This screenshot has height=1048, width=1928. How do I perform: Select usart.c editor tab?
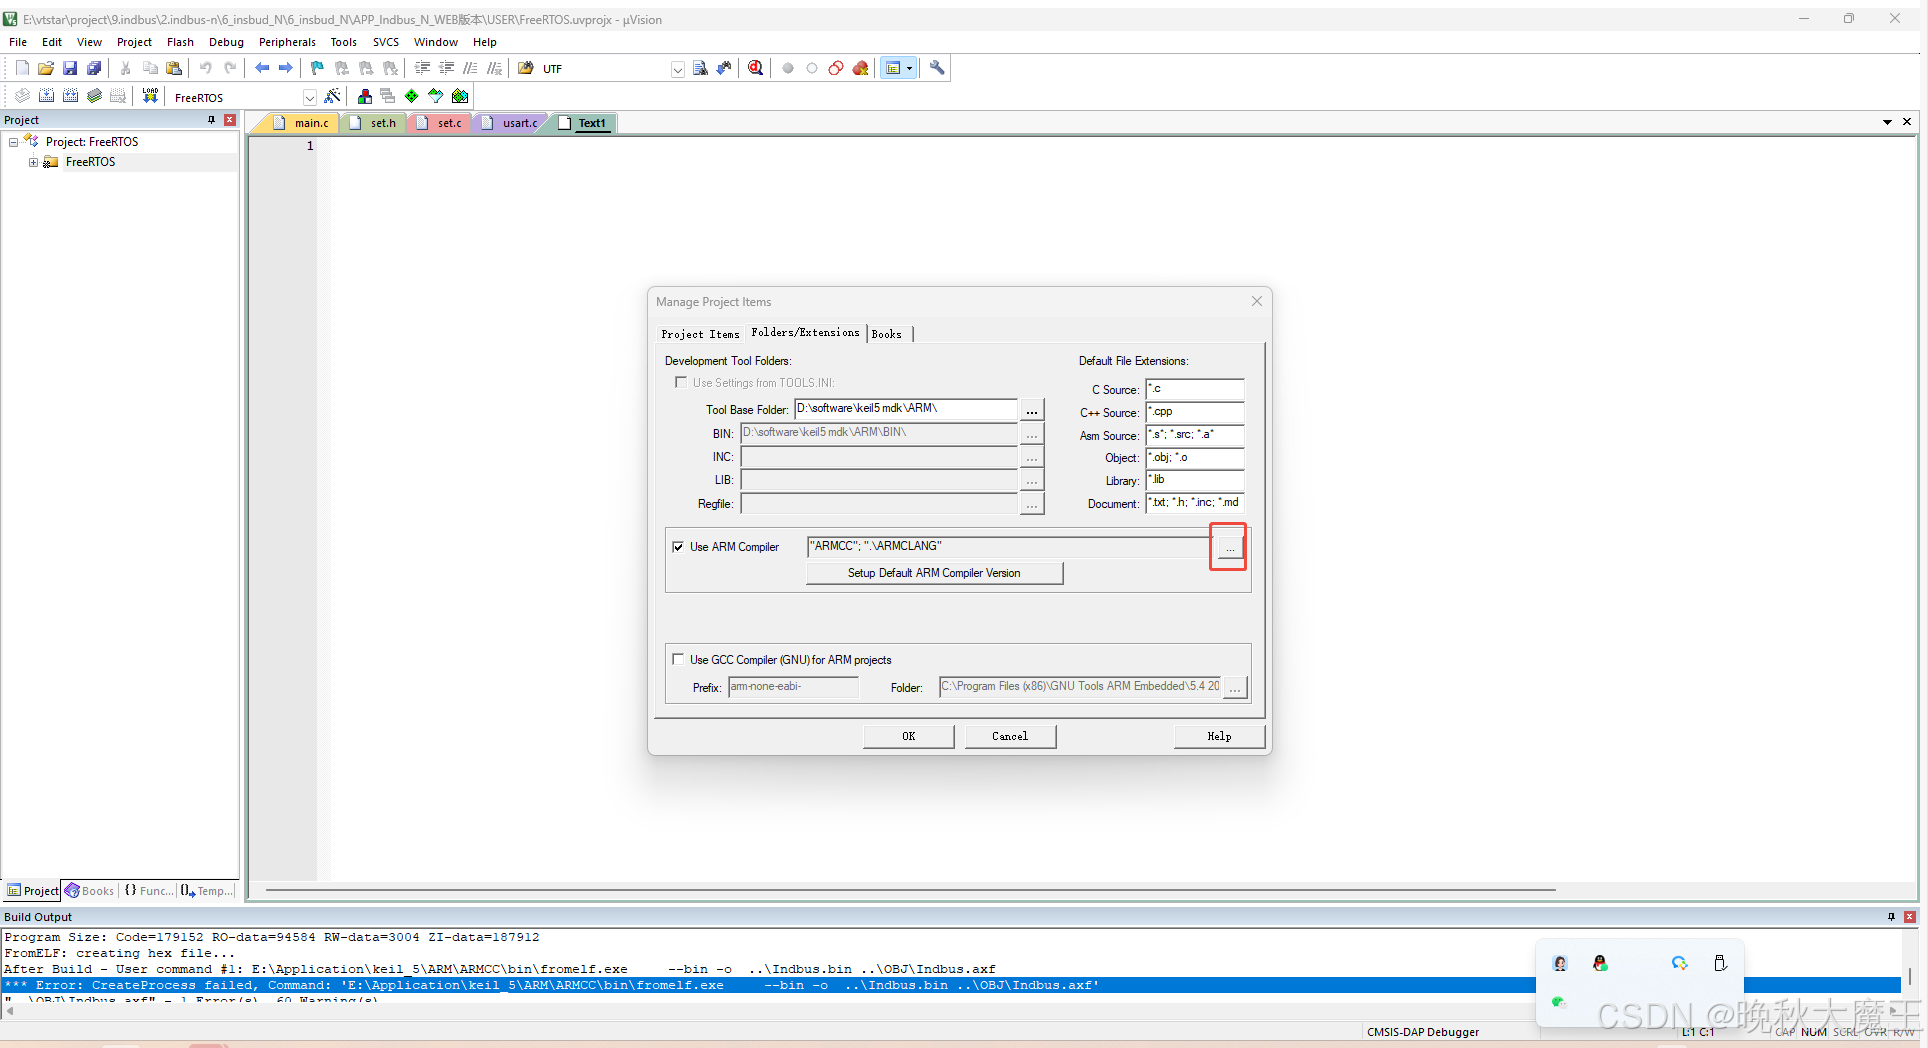pos(511,123)
